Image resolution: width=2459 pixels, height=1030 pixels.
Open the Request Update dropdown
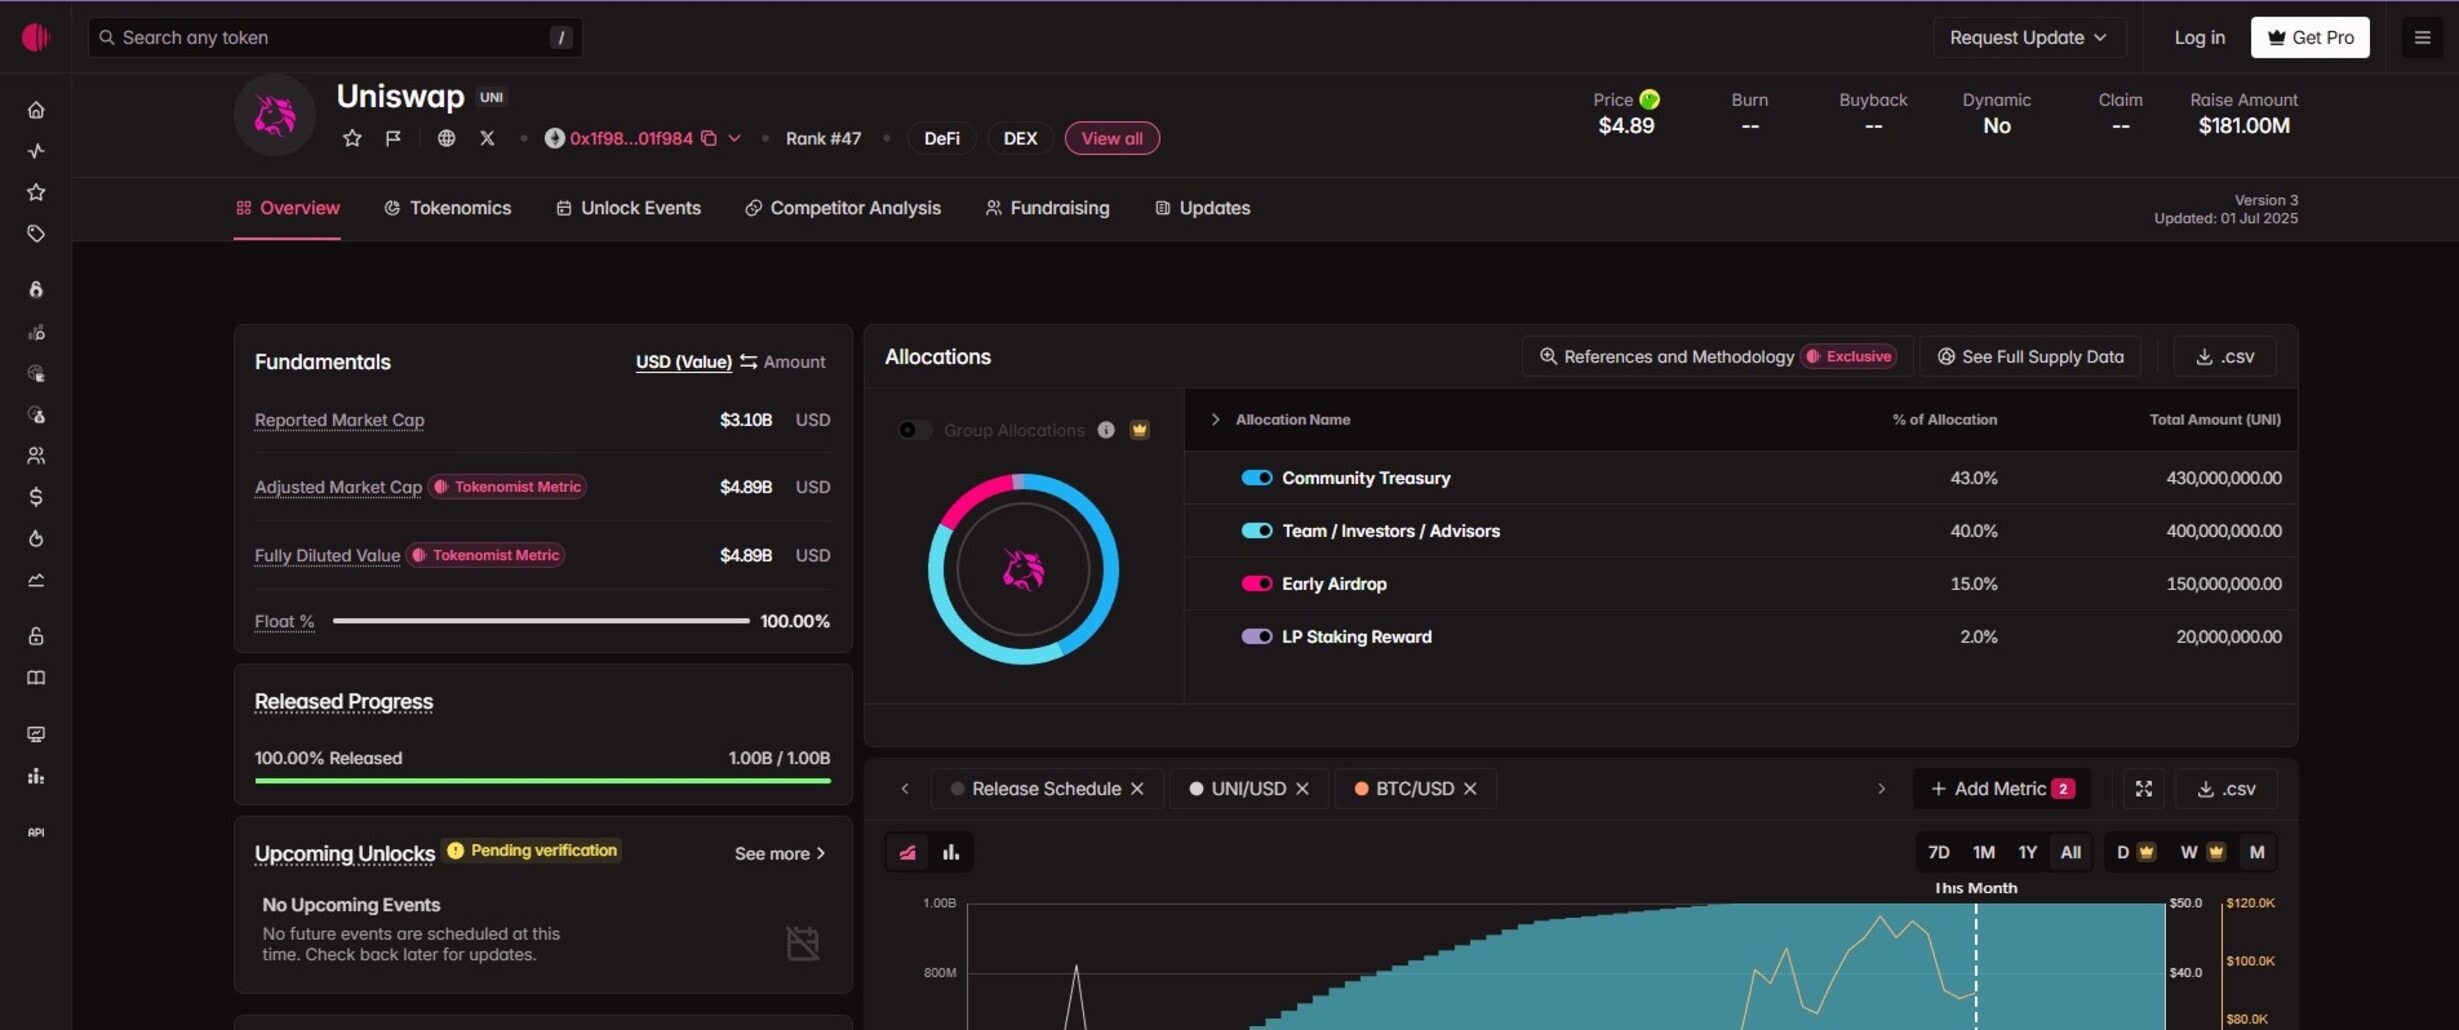[2028, 38]
